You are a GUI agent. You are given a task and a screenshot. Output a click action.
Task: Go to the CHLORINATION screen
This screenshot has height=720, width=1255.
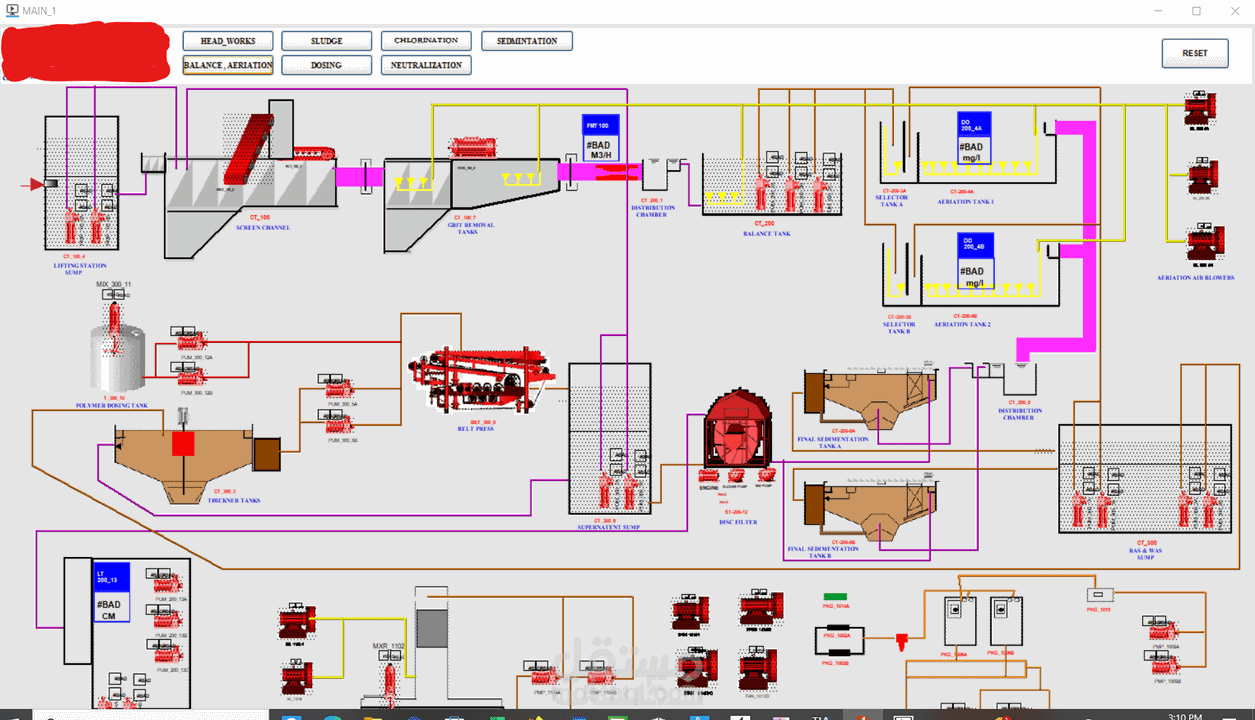[x=426, y=41]
